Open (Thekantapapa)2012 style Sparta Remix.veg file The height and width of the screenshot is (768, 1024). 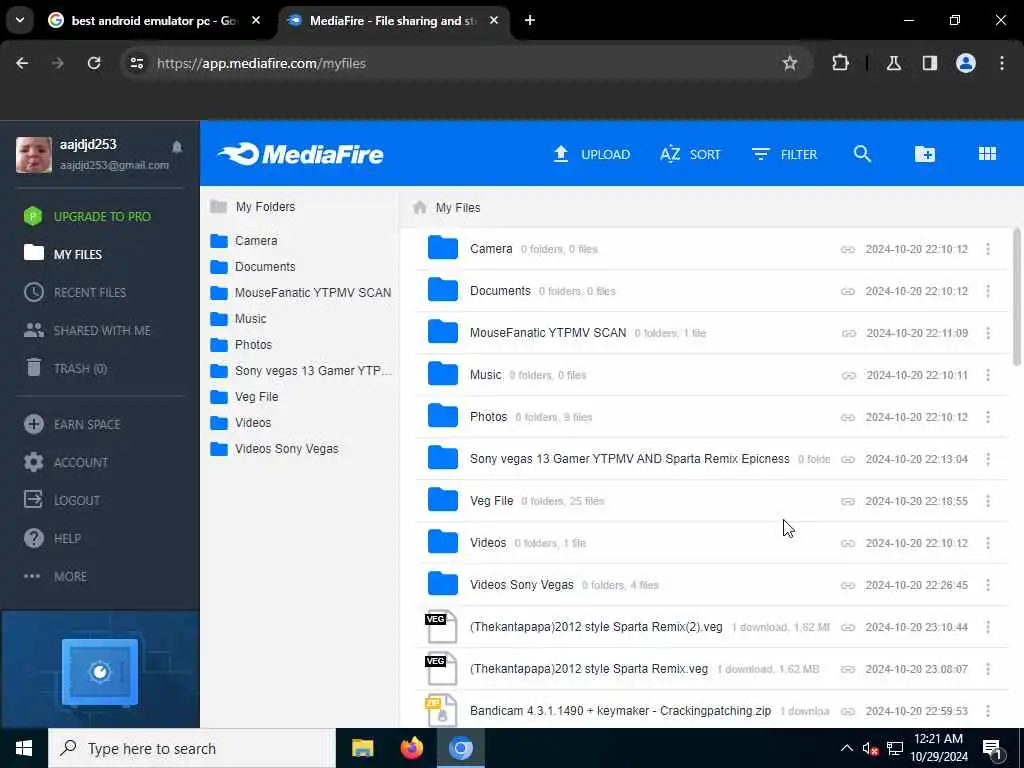pyautogui.click(x=588, y=669)
